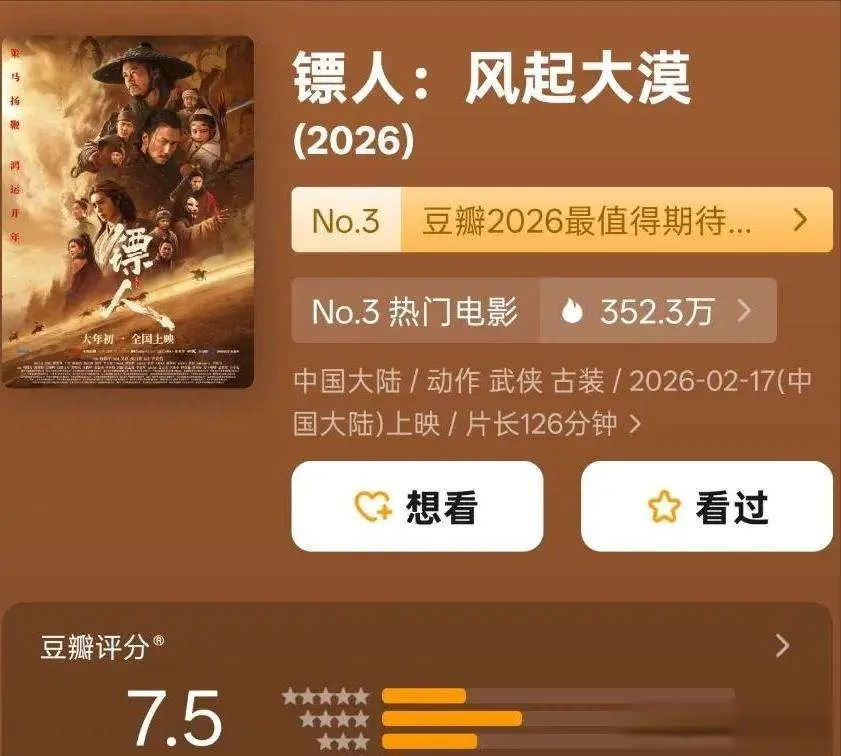This screenshot has height=756, width=841.
Task: Expand the 352.3万 popularity chevron
Action: [744, 310]
